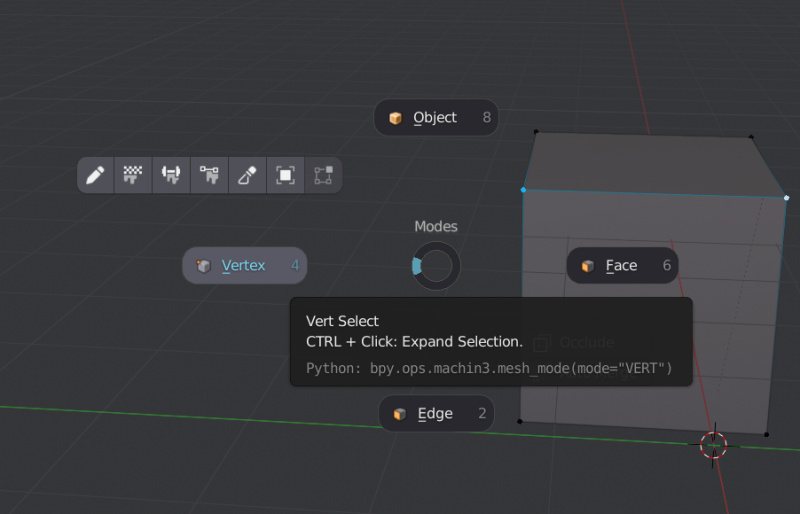Click the orange cube icon beside Object
Image resolution: width=800 pixels, height=514 pixels.
coord(396,118)
